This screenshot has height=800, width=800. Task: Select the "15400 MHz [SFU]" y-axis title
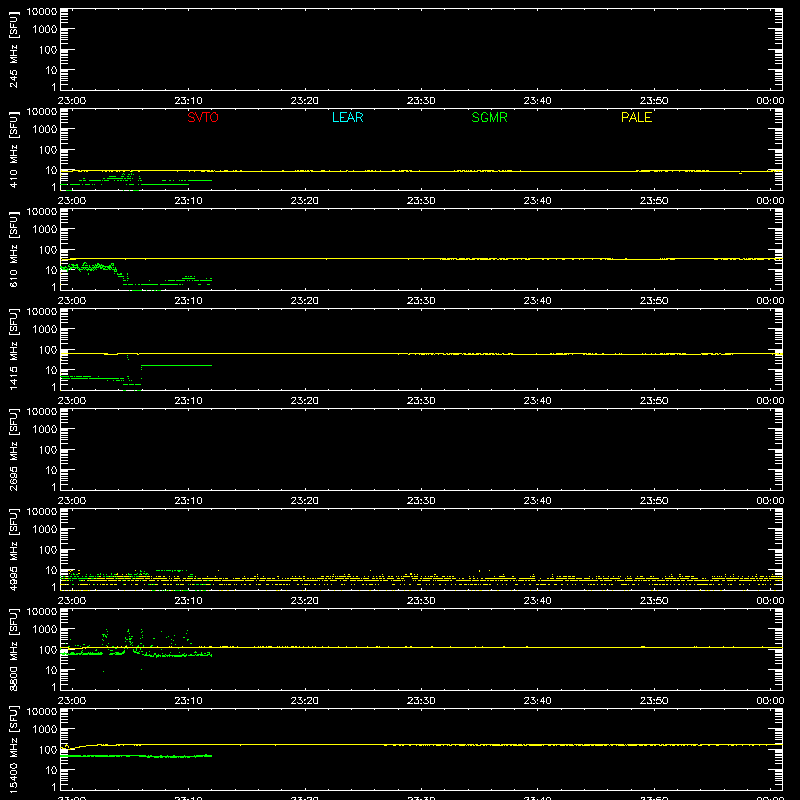click(13, 749)
